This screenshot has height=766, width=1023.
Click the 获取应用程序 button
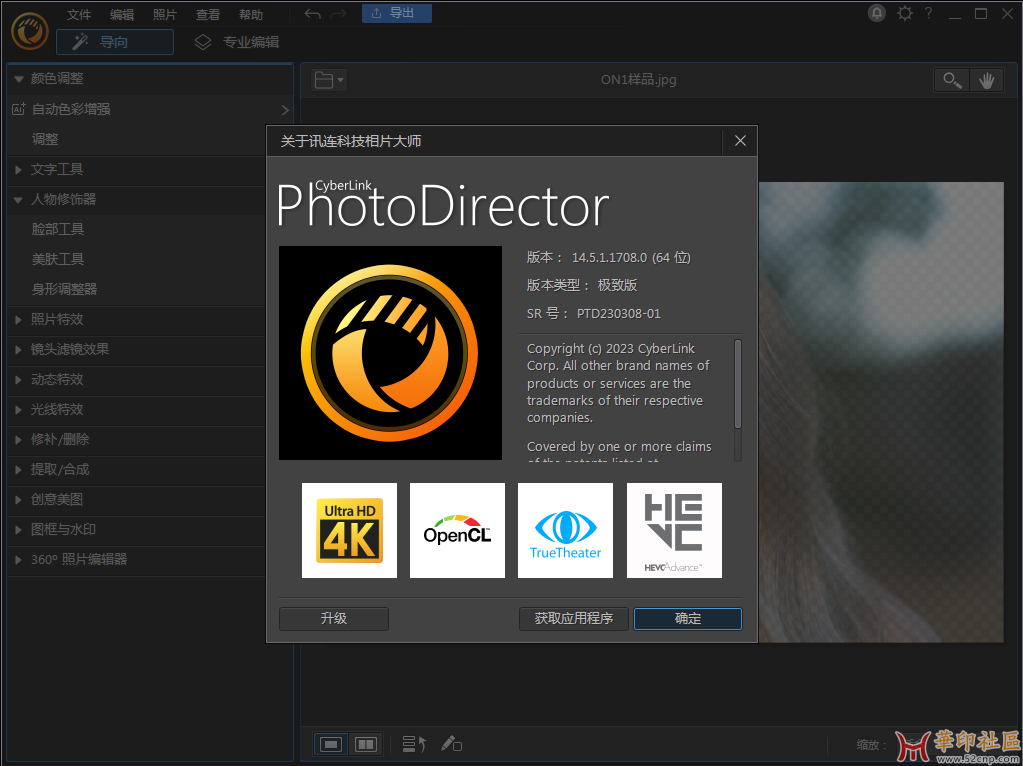point(574,619)
